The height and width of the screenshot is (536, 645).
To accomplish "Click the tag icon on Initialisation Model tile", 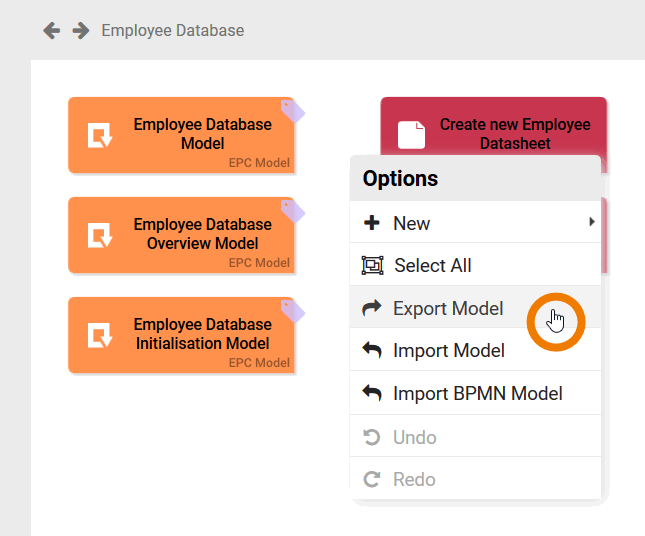I will click(293, 311).
